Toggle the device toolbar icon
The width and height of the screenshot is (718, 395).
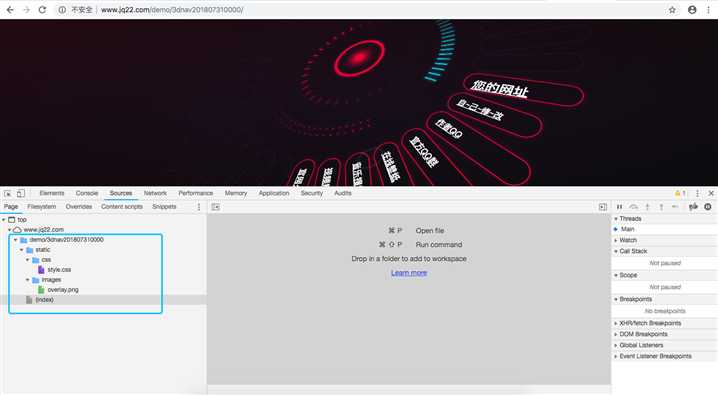pyautogui.click(x=21, y=193)
